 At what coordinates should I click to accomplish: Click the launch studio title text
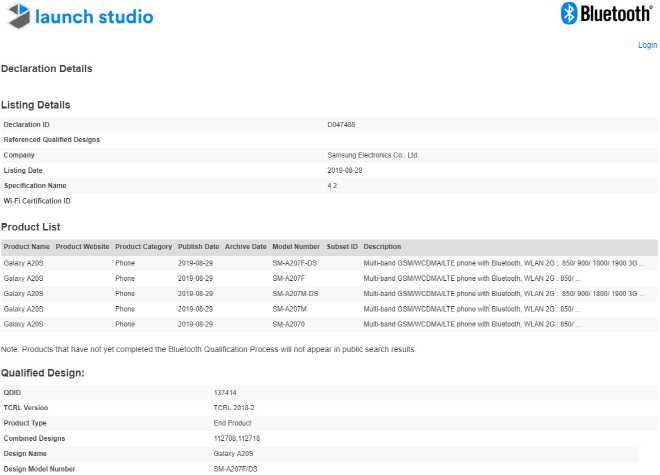click(x=94, y=17)
